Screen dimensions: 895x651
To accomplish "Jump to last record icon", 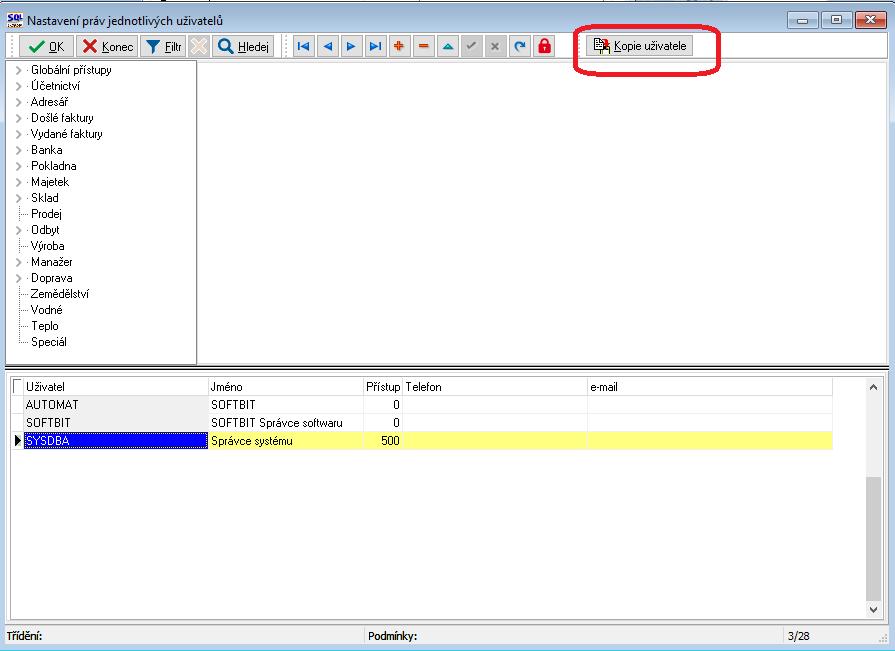I will (376, 46).
